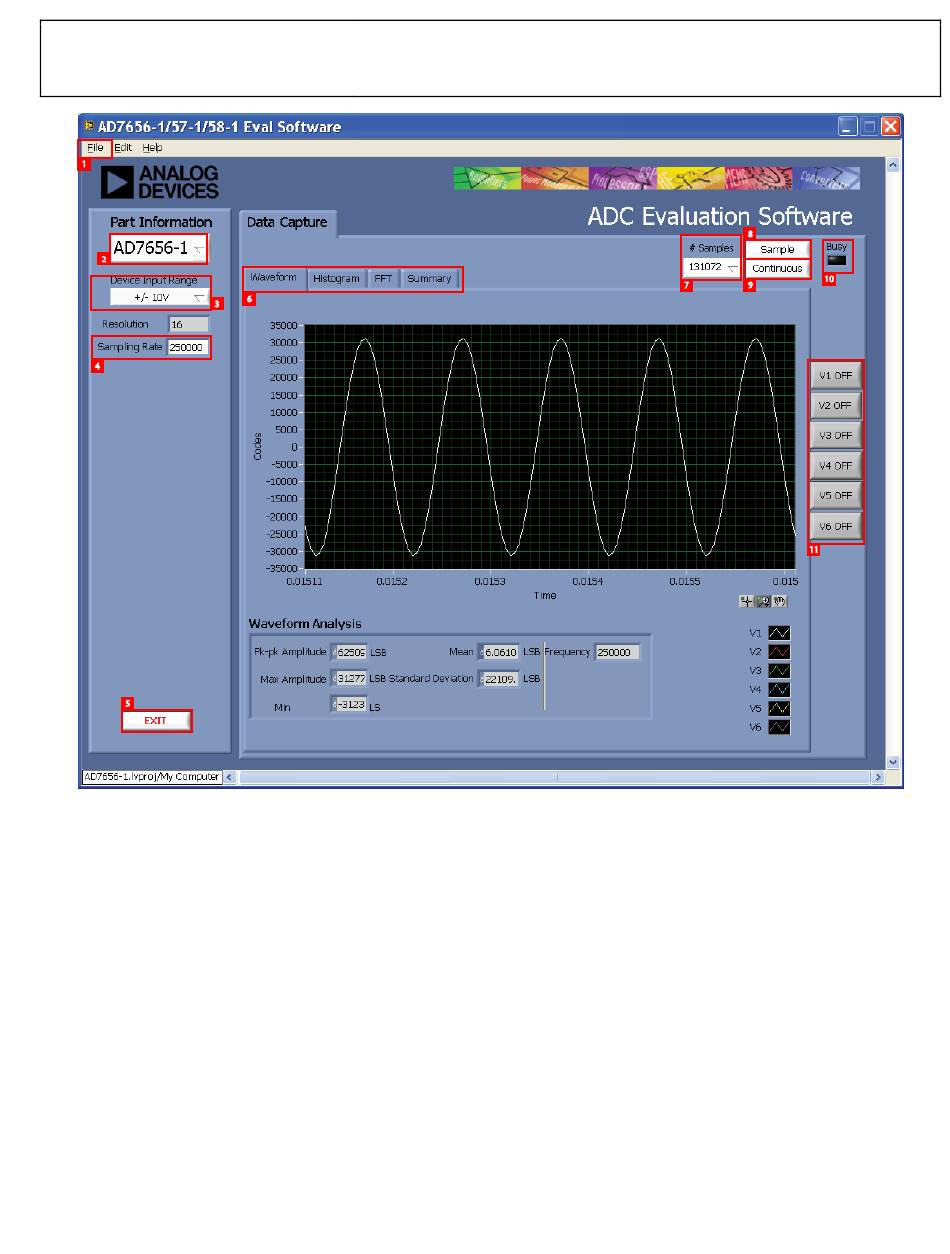Toggle channel V2 OFF button
The image size is (950, 1254).
click(x=835, y=407)
